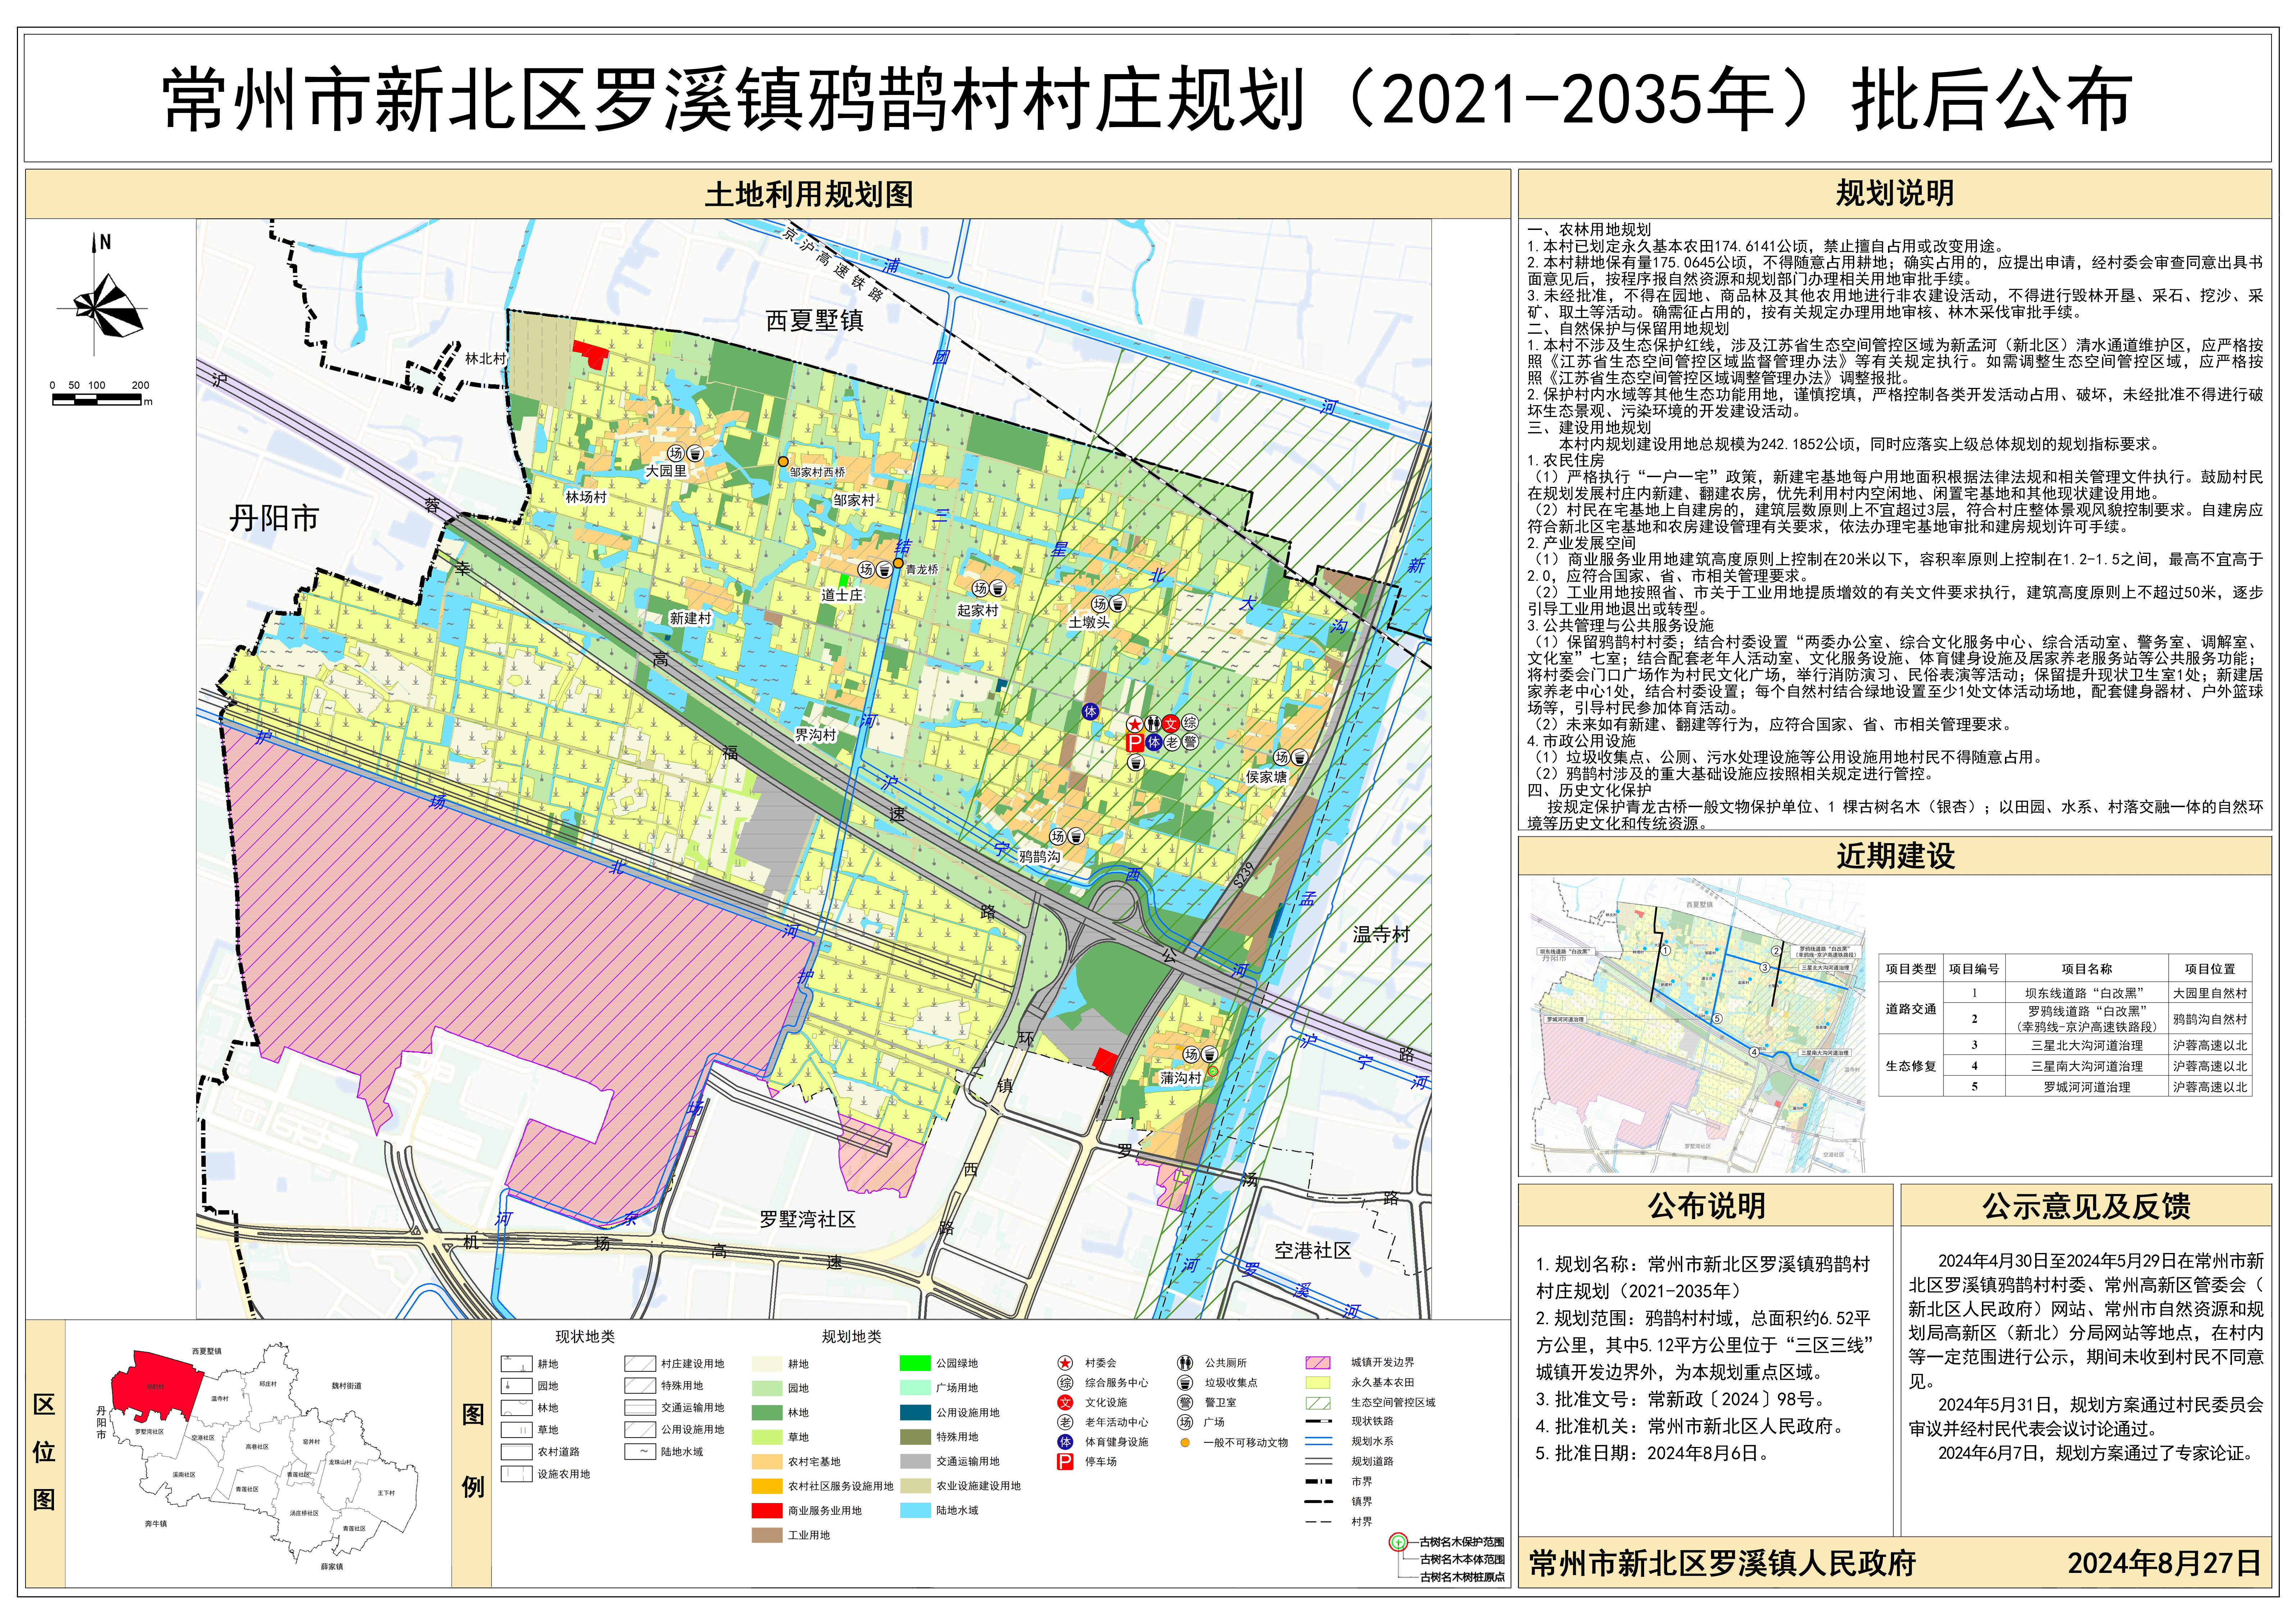The image size is (2296, 1624).
Task: Select the 广场 circled 场 legend icon
Action: (1185, 1422)
